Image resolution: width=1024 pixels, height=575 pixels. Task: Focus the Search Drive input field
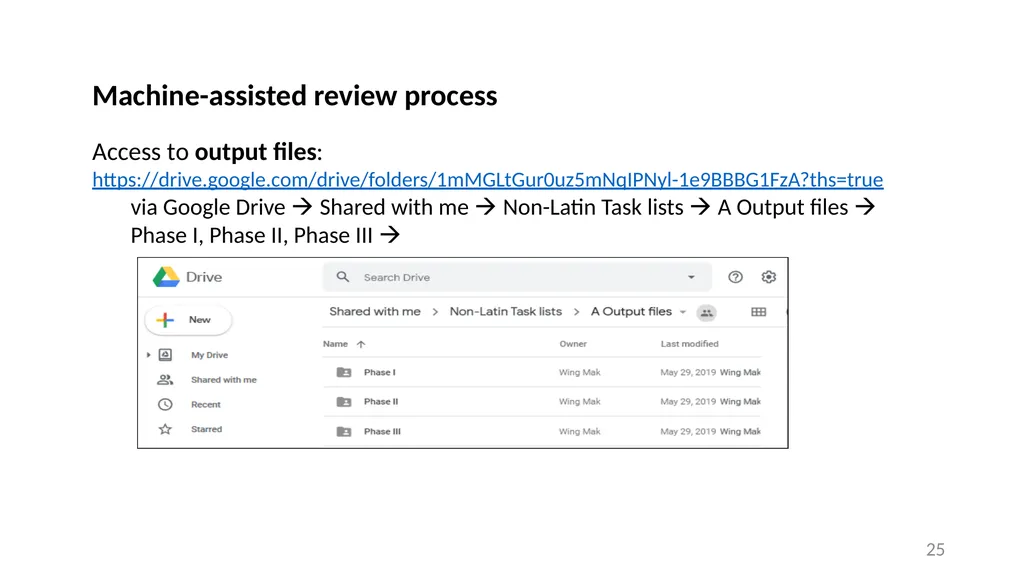click(516, 277)
